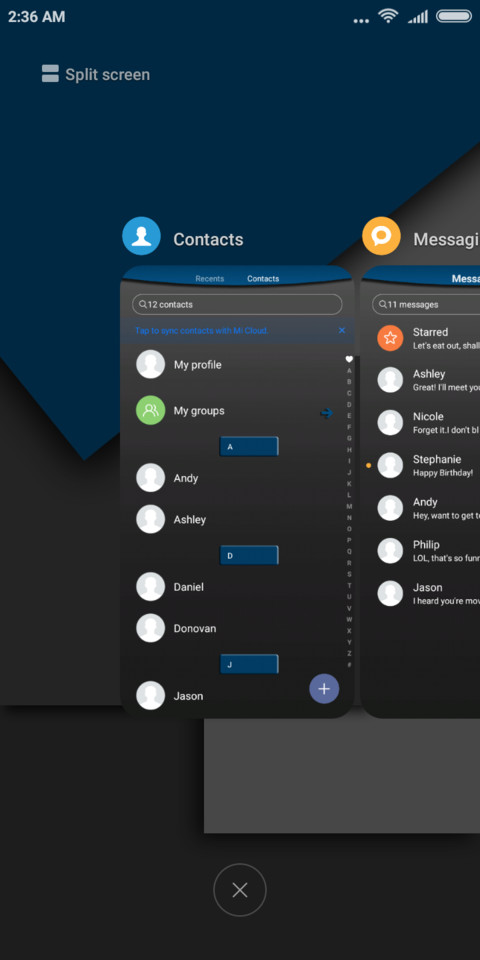This screenshot has height=960, width=480.
Task: Tap the Split screen icon
Action: click(50, 73)
